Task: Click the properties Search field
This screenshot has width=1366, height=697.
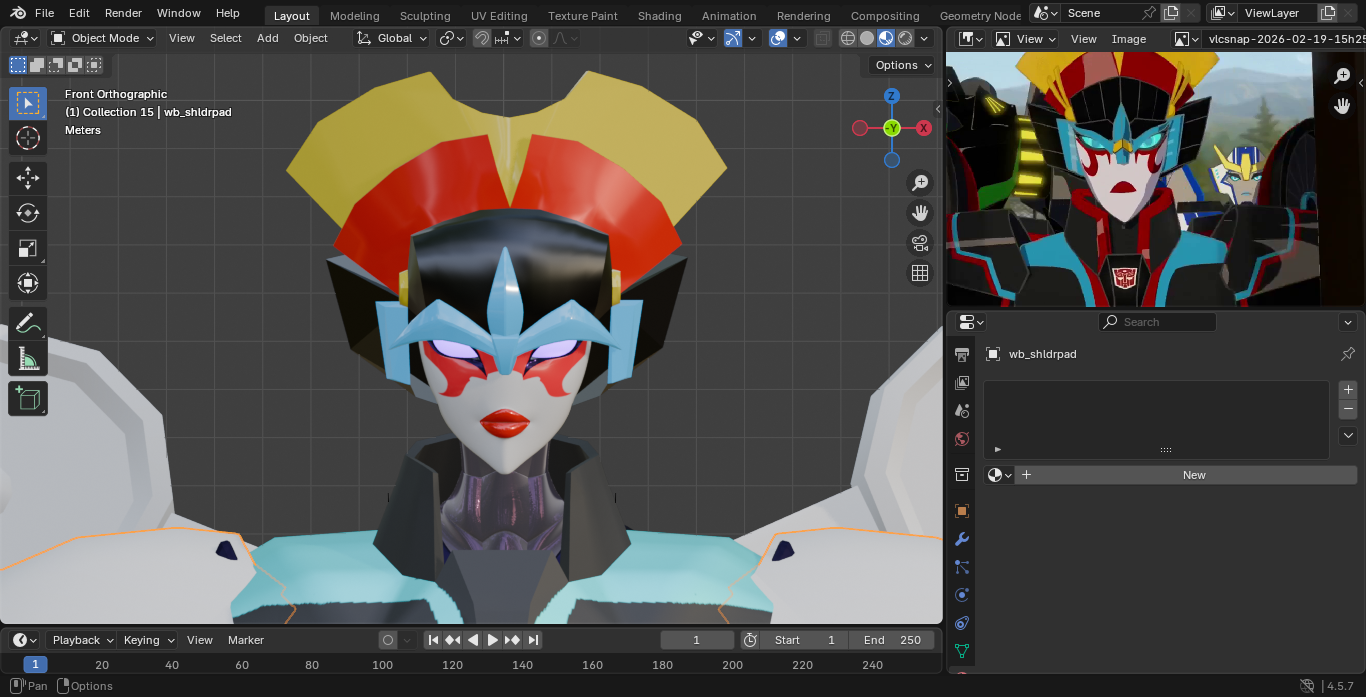Action: [x=1157, y=322]
